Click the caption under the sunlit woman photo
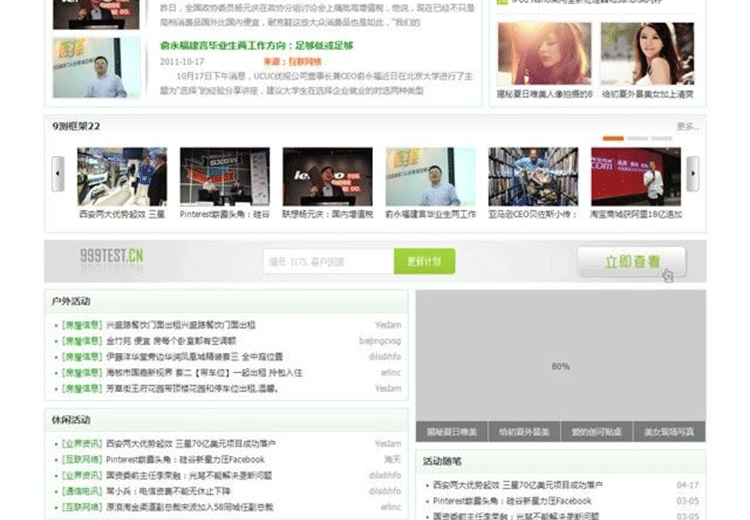The image size is (750, 520). pyautogui.click(x=544, y=94)
